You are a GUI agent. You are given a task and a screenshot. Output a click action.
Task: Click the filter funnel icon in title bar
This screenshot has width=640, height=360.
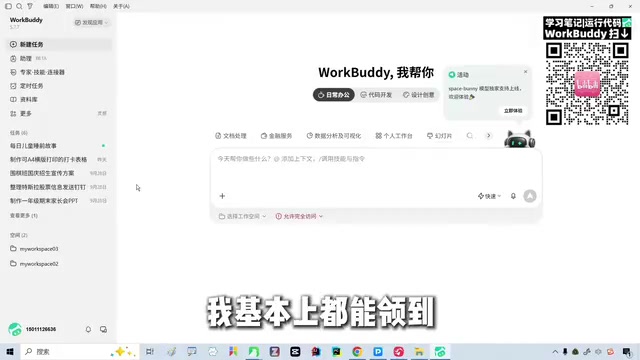pos(30,6)
